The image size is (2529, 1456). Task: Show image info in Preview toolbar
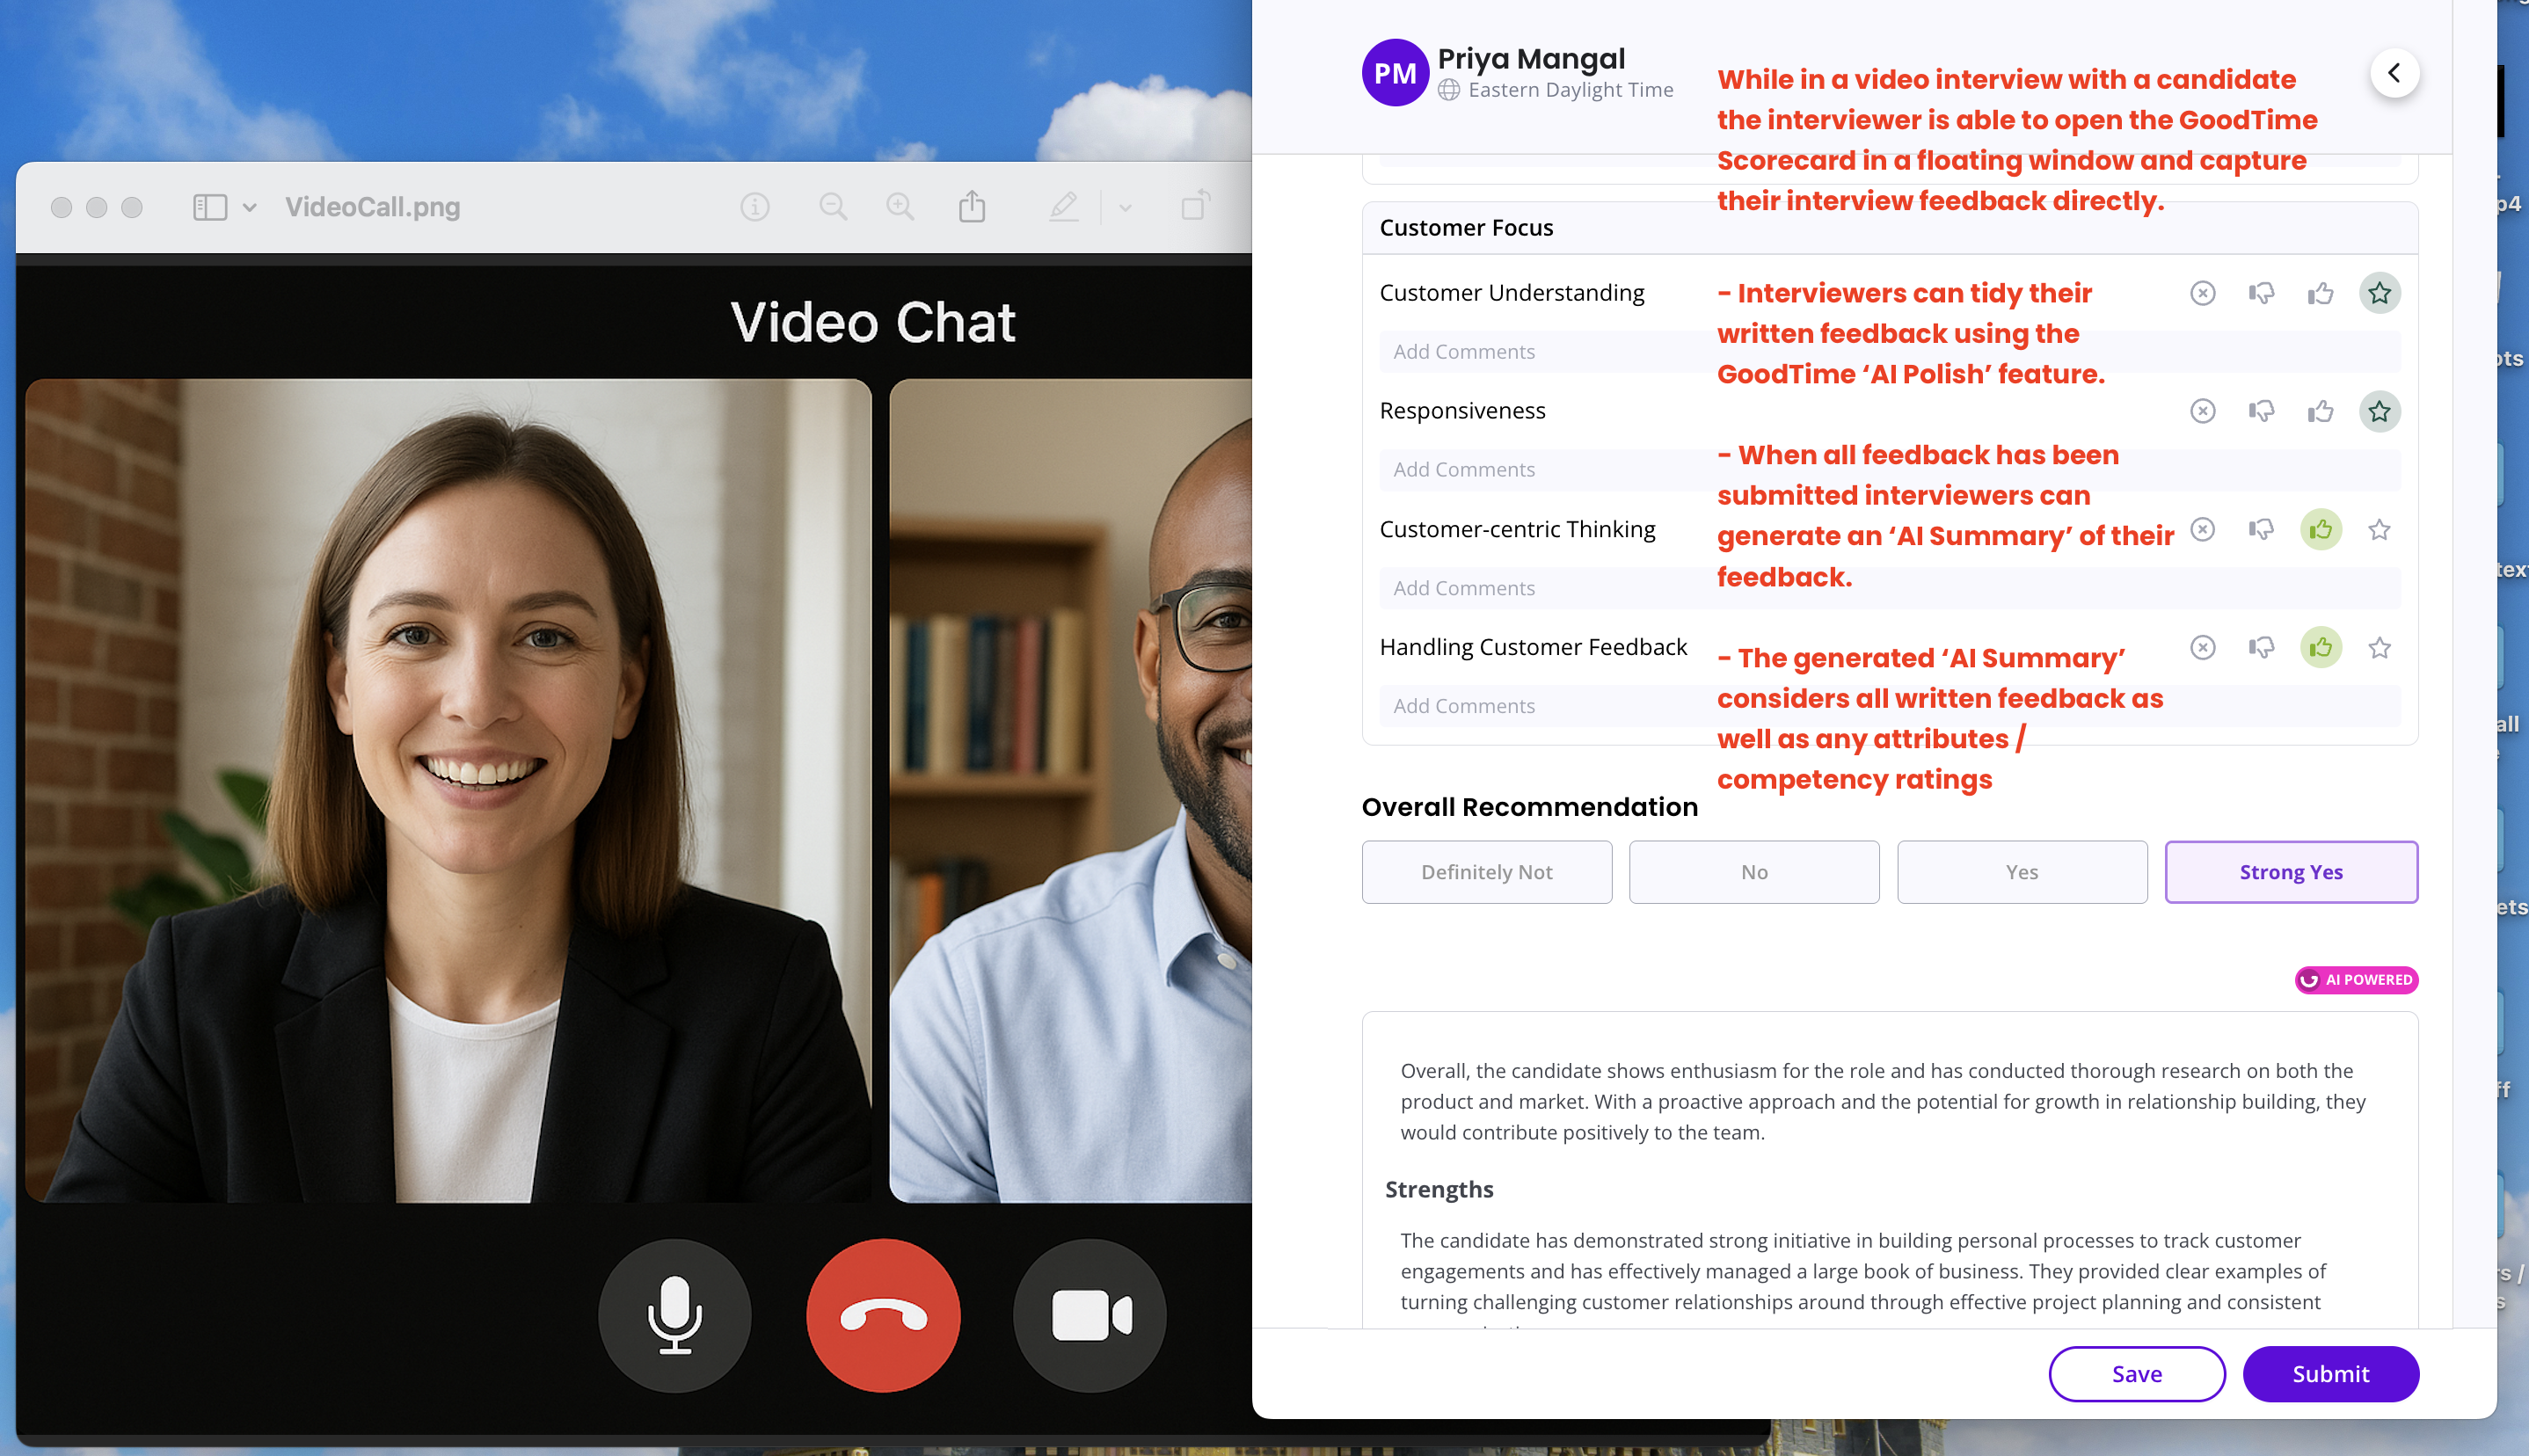755,207
